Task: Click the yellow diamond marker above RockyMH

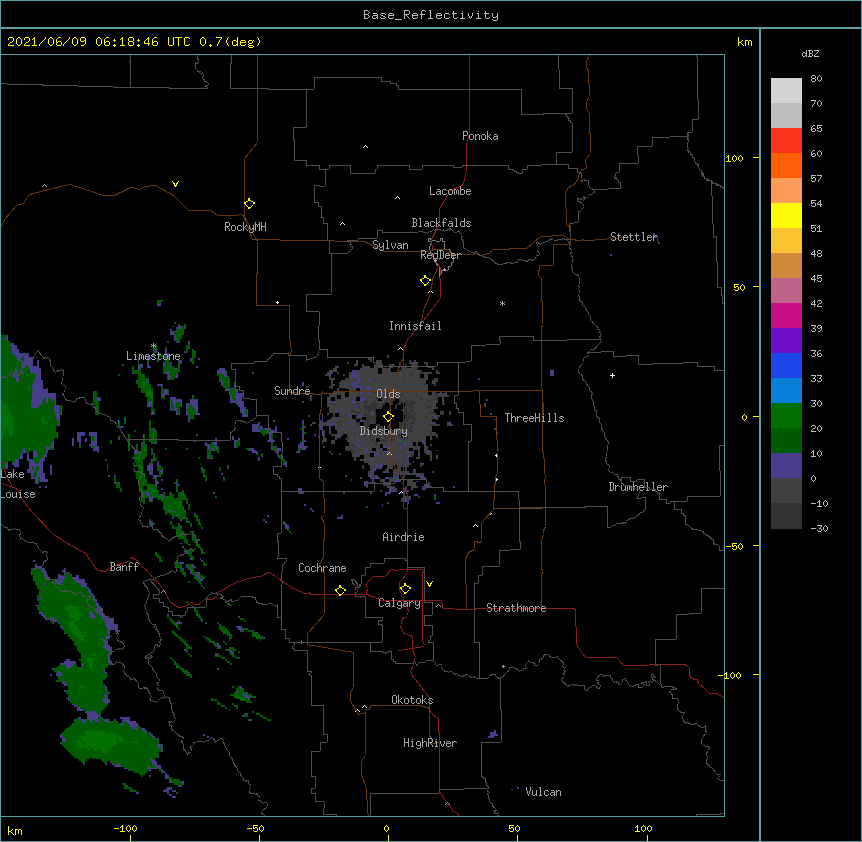Action: point(249,203)
